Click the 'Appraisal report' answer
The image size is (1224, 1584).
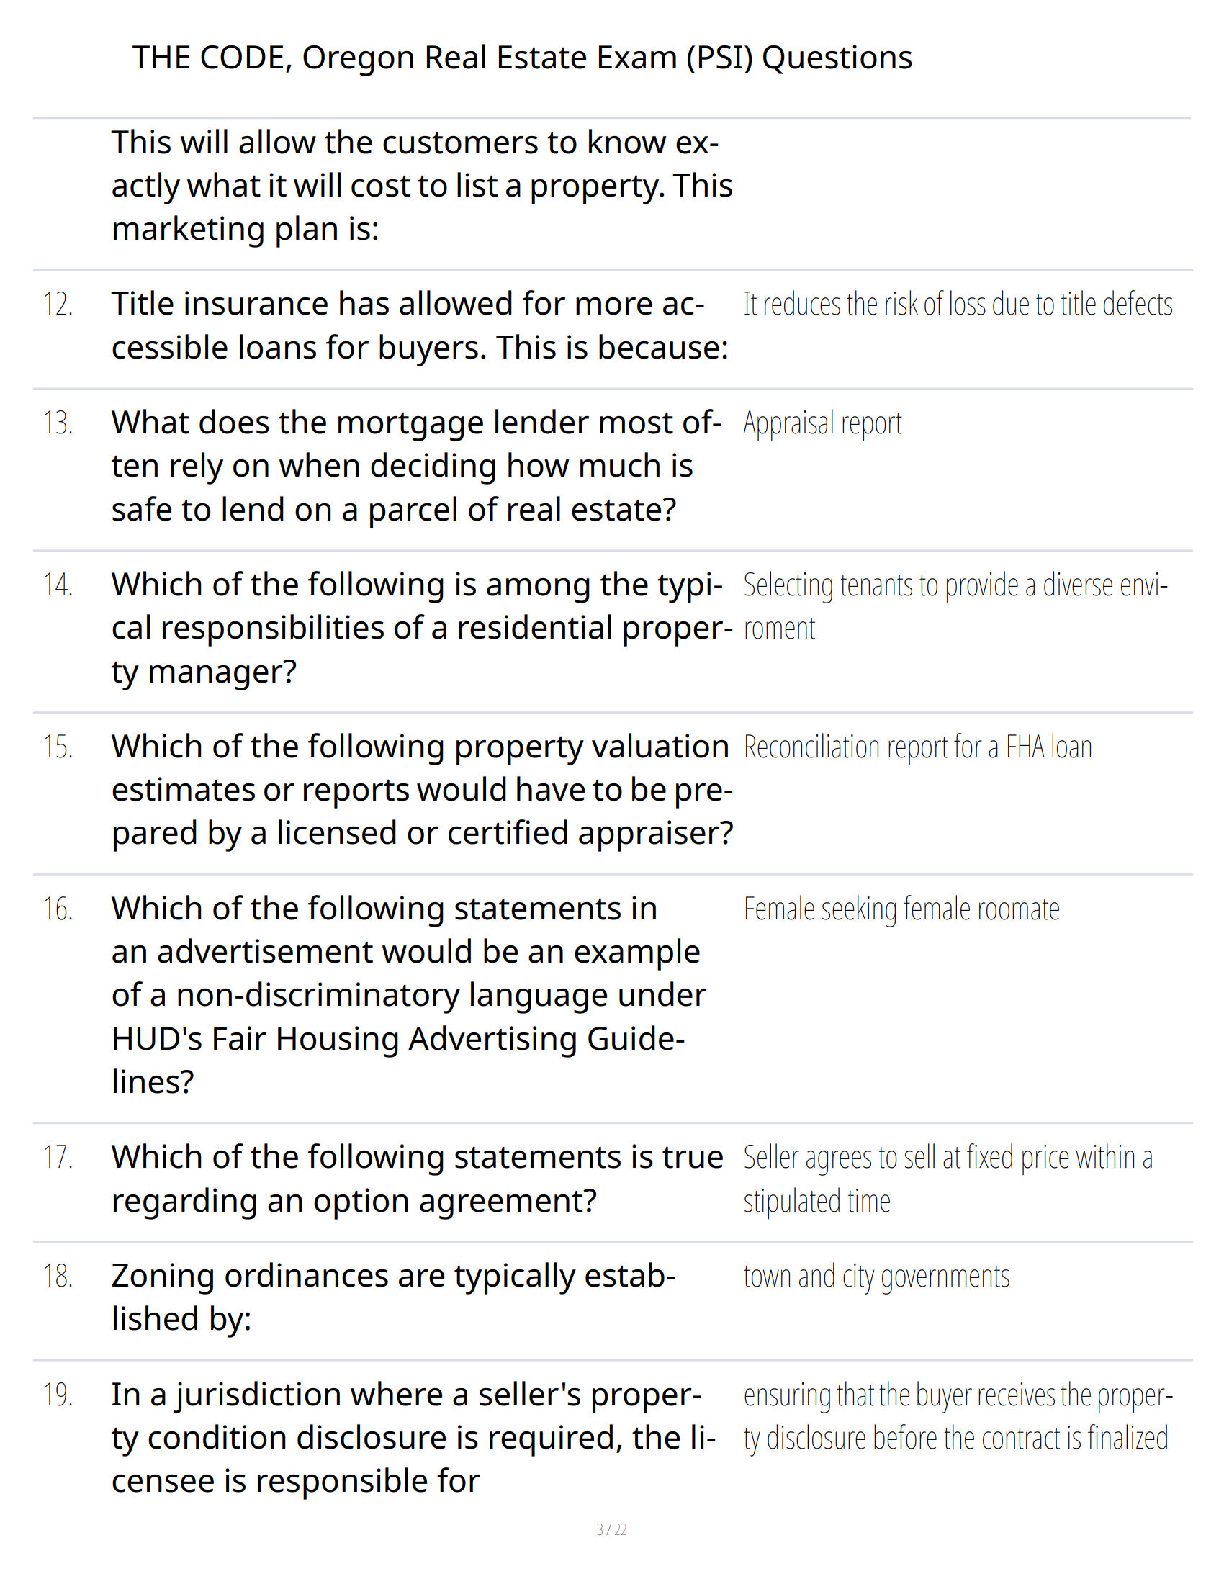tap(822, 424)
